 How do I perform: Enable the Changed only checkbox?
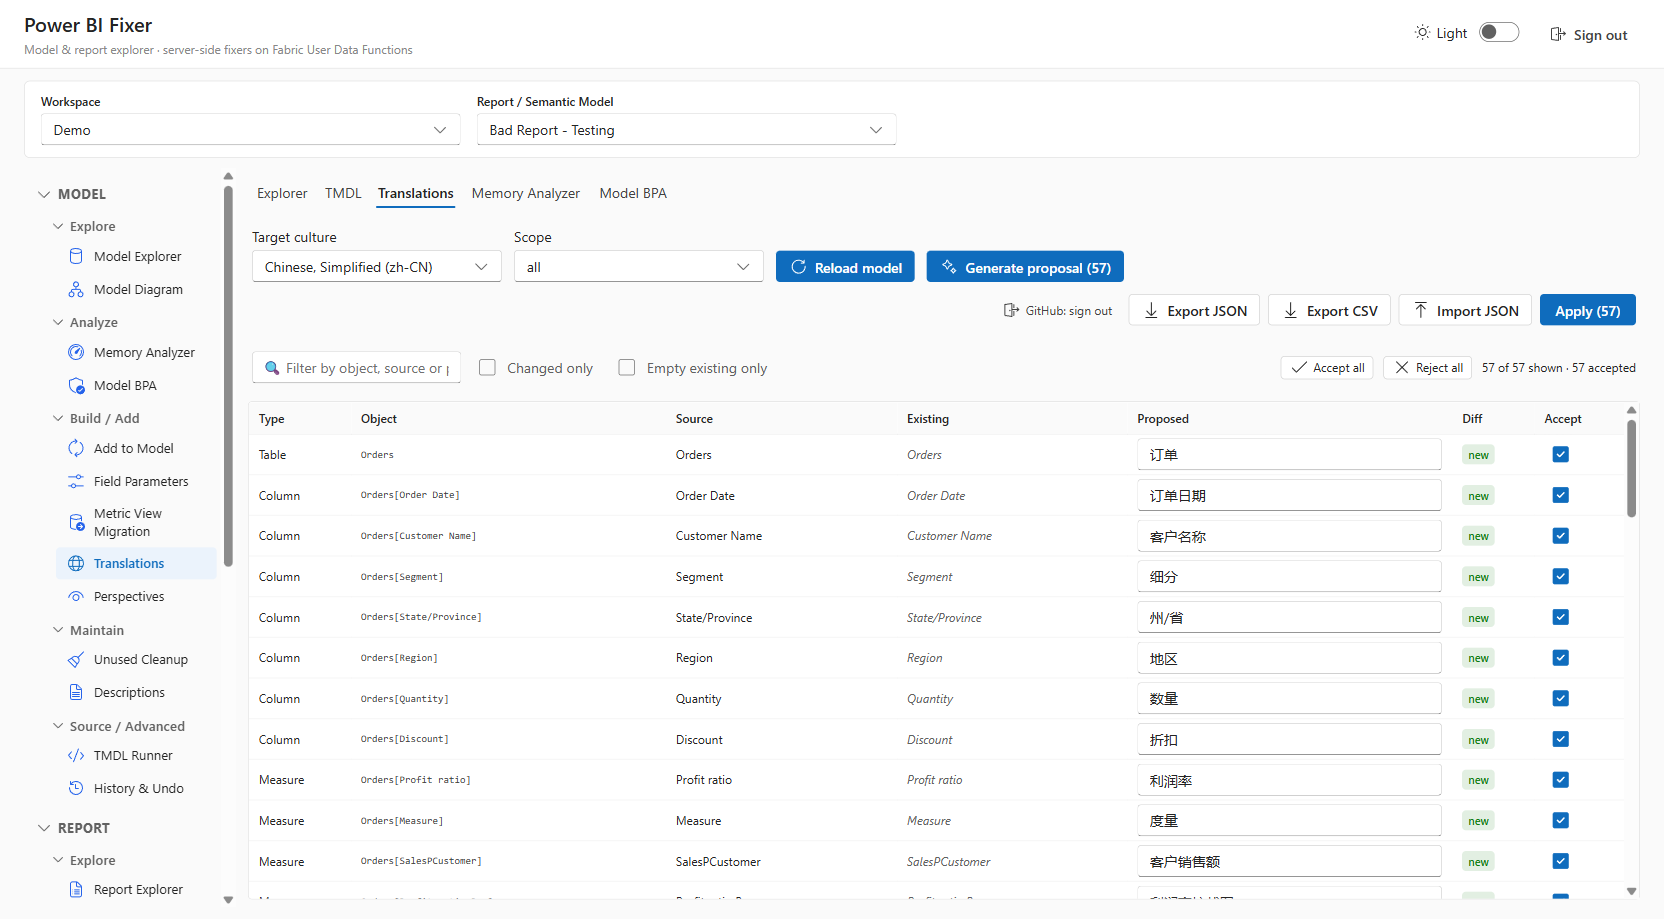click(x=487, y=367)
